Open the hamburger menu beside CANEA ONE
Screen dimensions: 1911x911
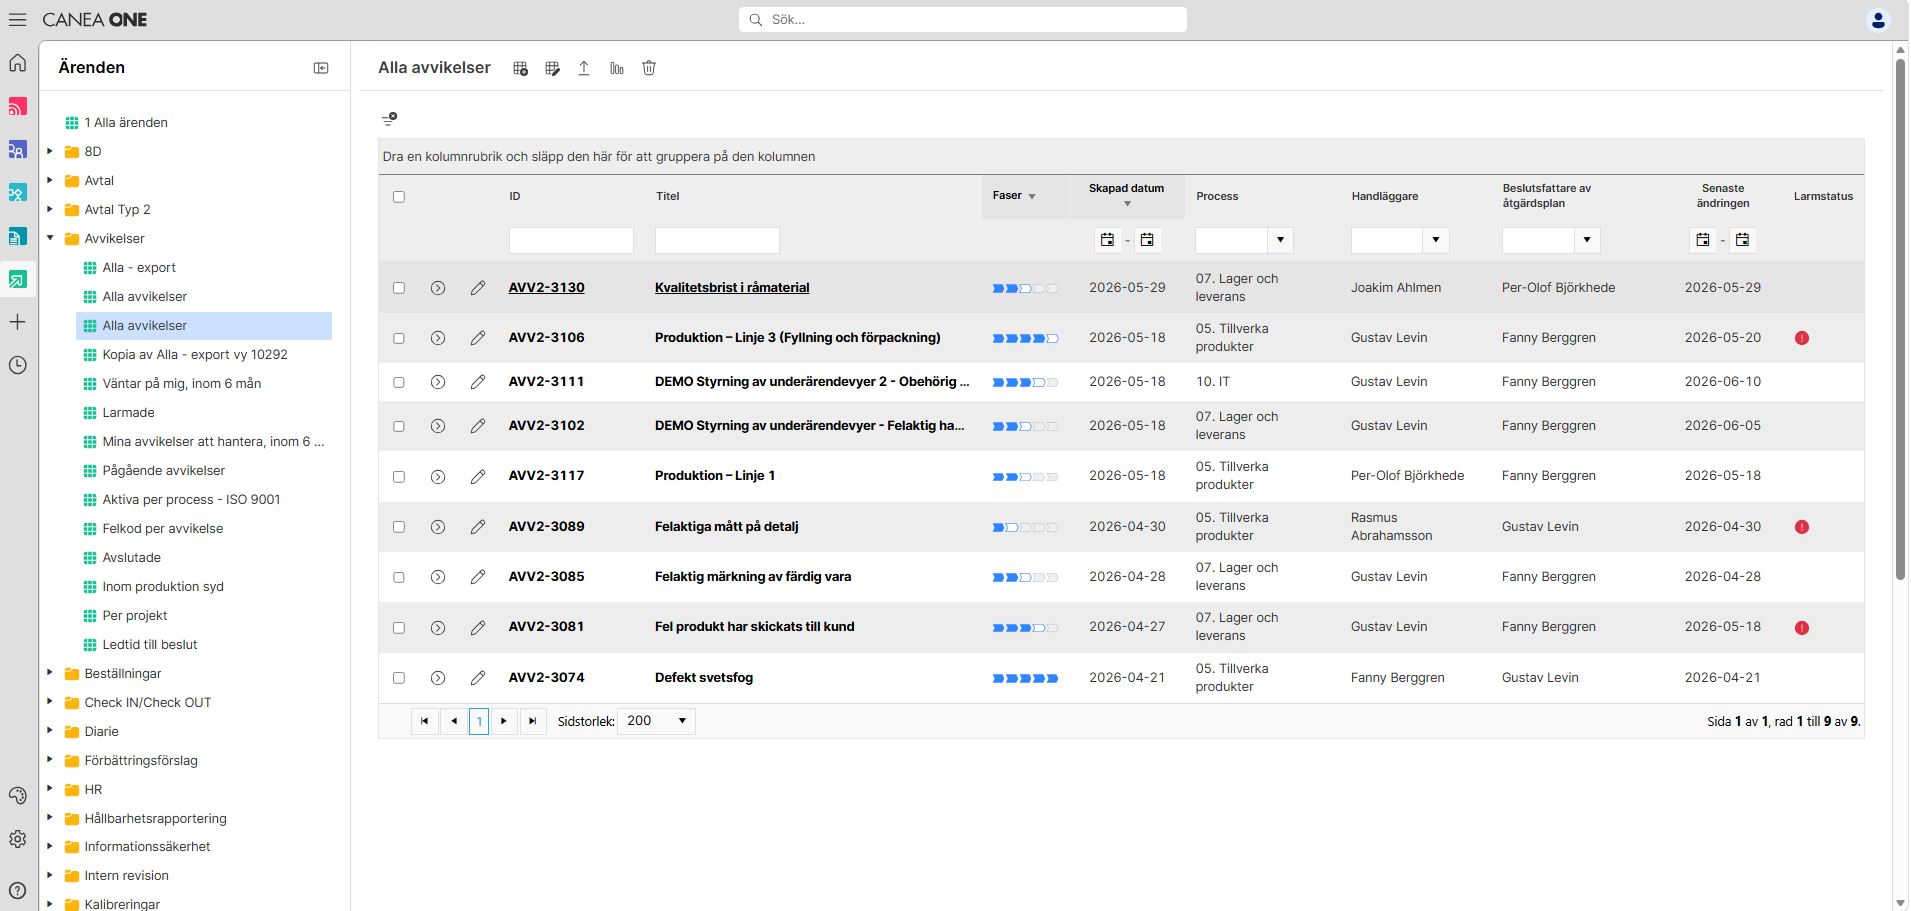[17, 19]
